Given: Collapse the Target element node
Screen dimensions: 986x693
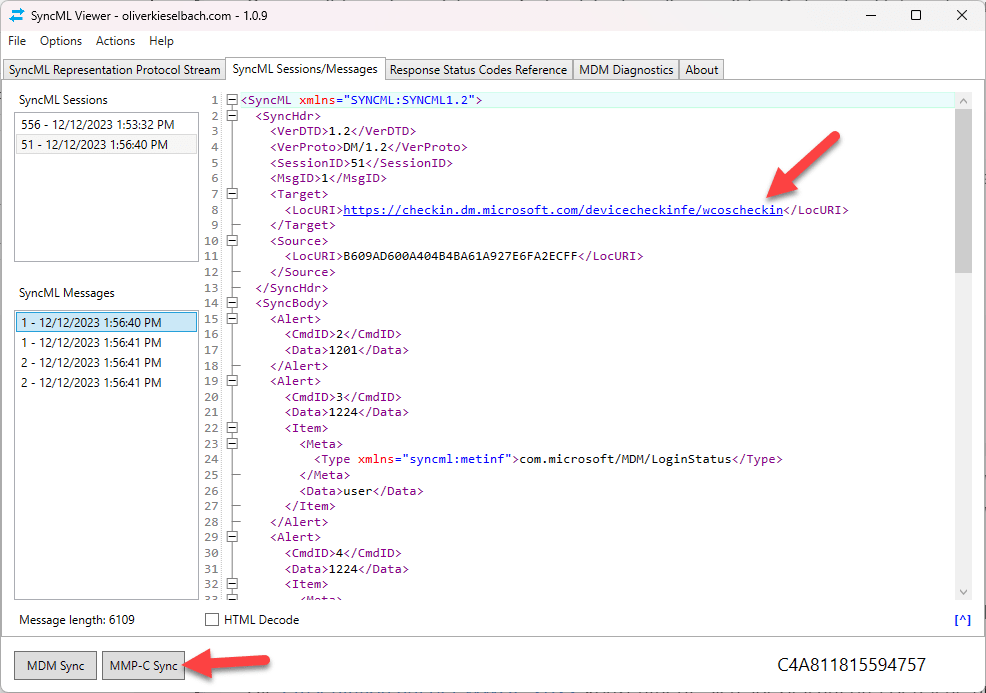Looking at the screenshot, I should 231,193.
